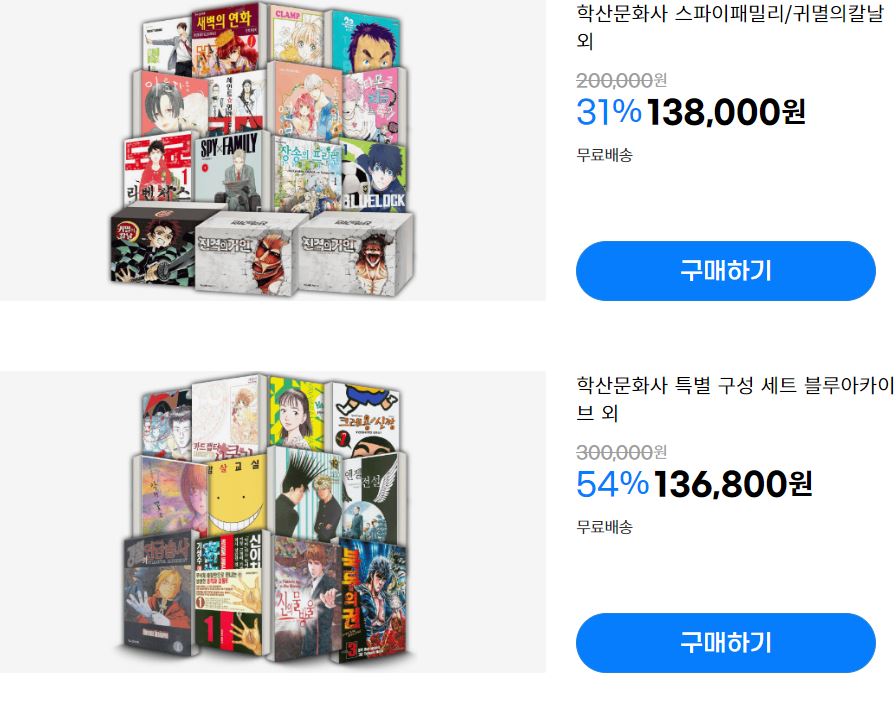
Task: Open the 학산문화사 특별 구성 세트 블루아카이브 title
Action: click(x=735, y=399)
